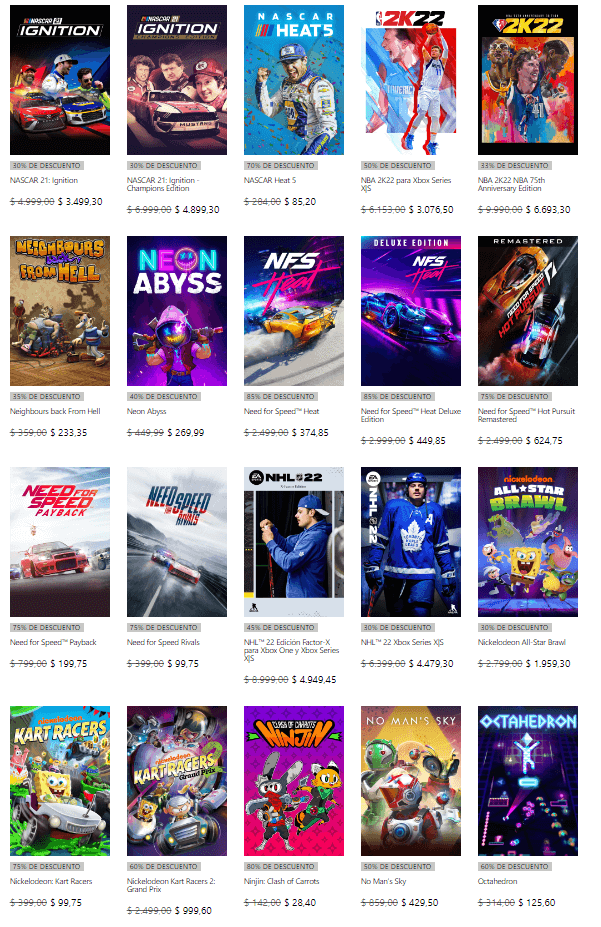The image size is (601, 927).
Task: Open the Need for Speed Payback cover
Action: click(x=60, y=542)
